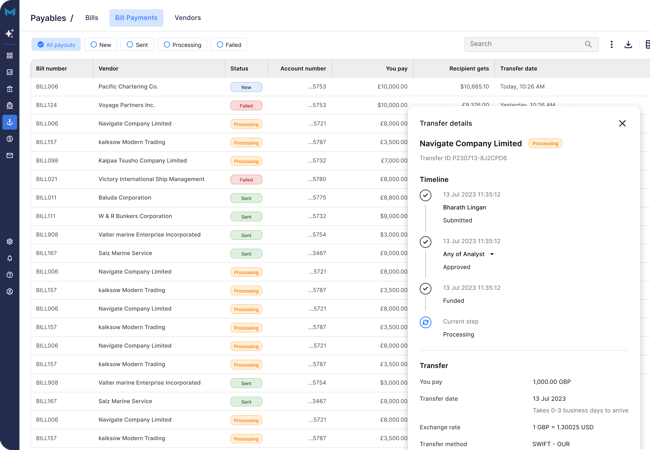Open the dashboard grid icon in sidebar
The width and height of the screenshot is (650, 450).
(x=10, y=56)
